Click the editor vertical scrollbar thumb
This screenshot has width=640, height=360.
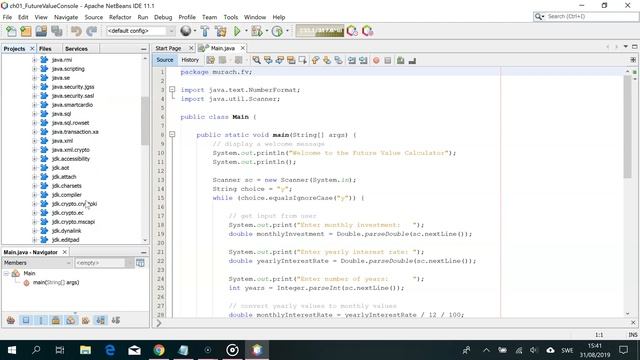(627, 127)
